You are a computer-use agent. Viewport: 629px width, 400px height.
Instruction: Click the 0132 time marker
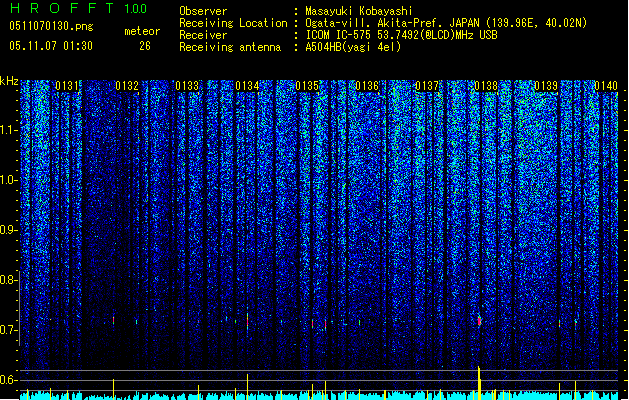[127, 86]
